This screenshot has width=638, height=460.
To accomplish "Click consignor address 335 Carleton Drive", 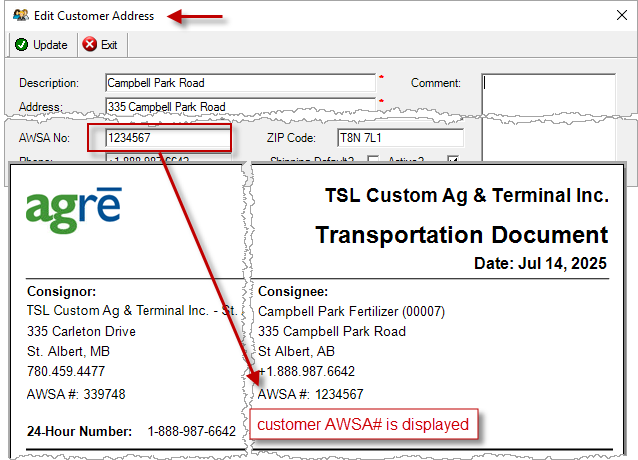I will [x=81, y=331].
